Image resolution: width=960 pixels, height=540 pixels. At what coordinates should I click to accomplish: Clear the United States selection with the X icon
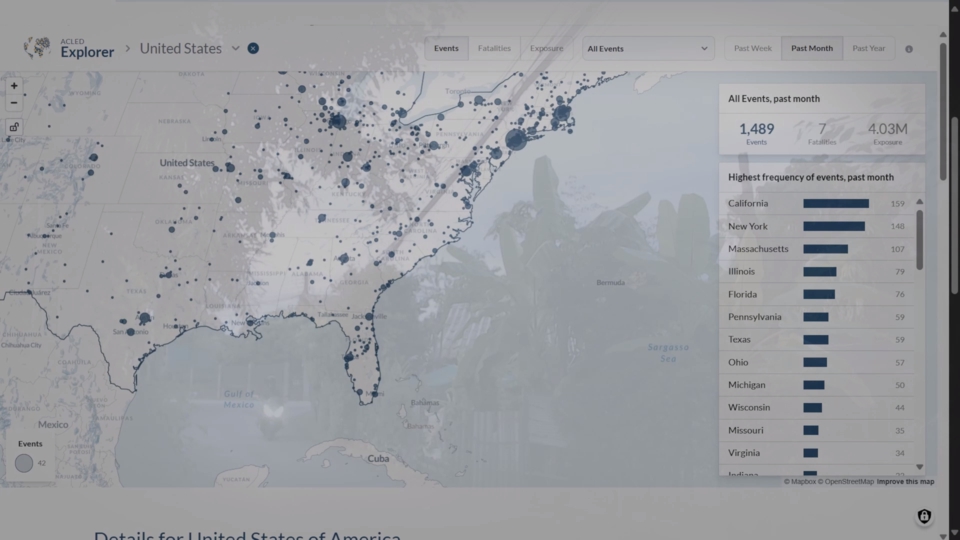[253, 48]
